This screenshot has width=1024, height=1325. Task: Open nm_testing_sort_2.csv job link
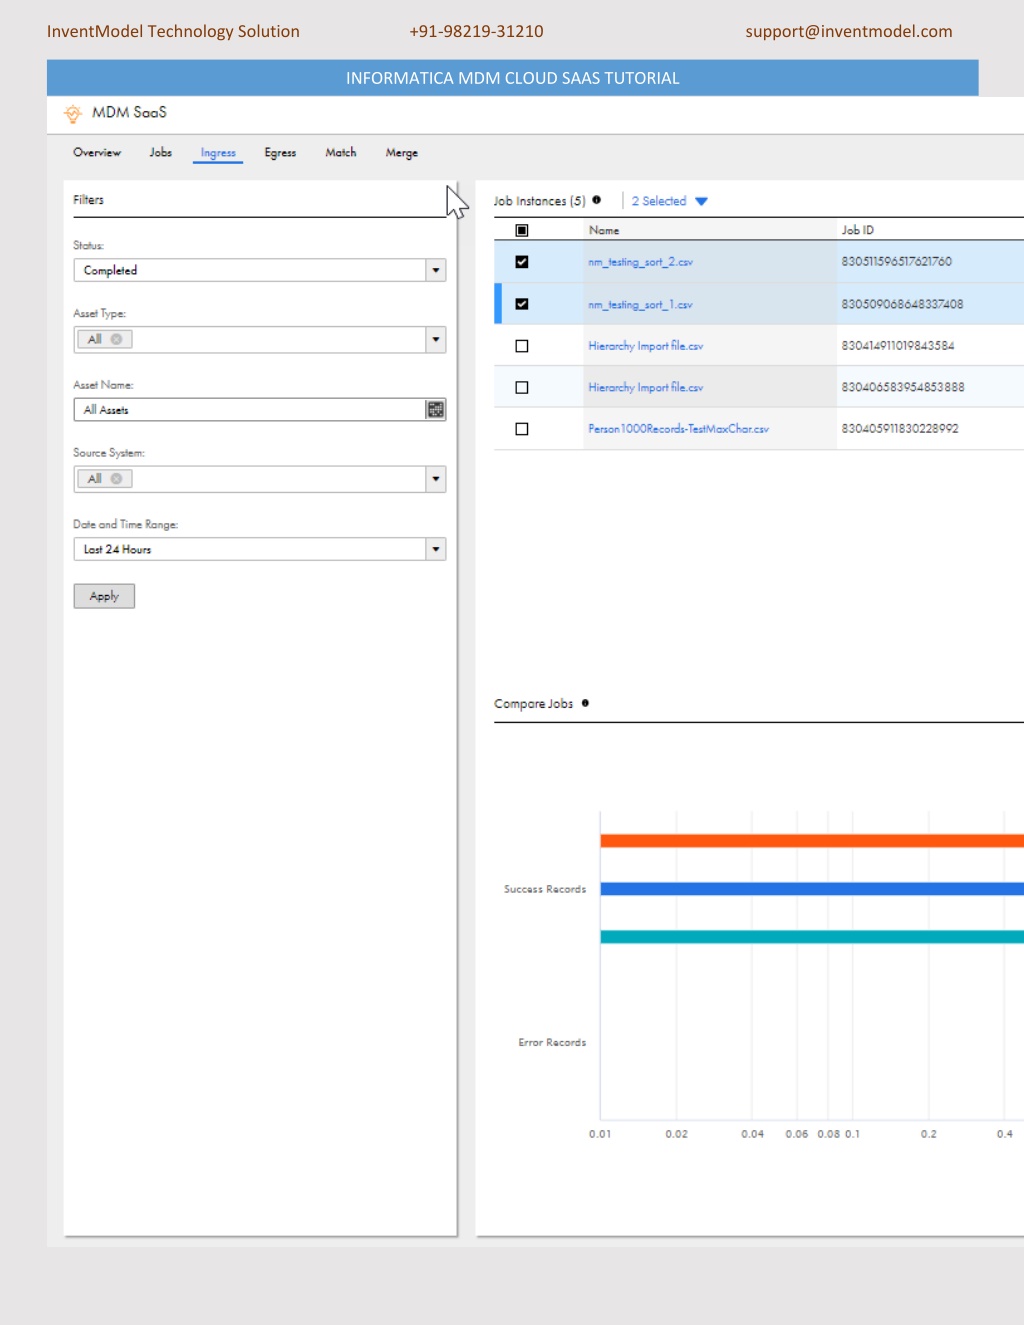(x=640, y=262)
